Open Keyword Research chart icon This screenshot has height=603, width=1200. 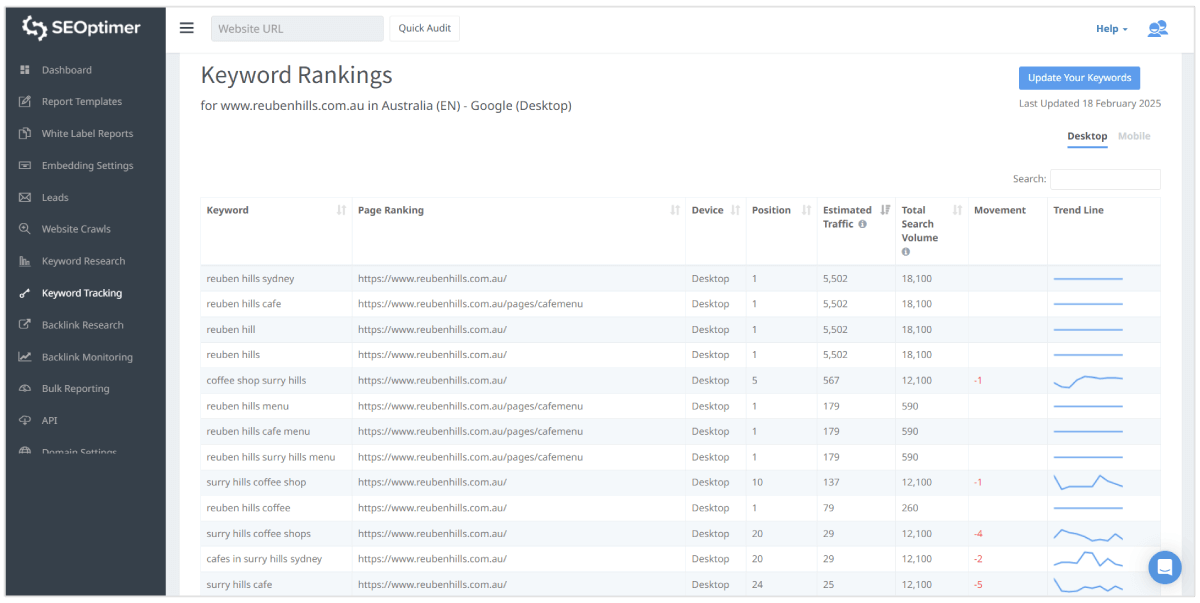[x=25, y=261]
